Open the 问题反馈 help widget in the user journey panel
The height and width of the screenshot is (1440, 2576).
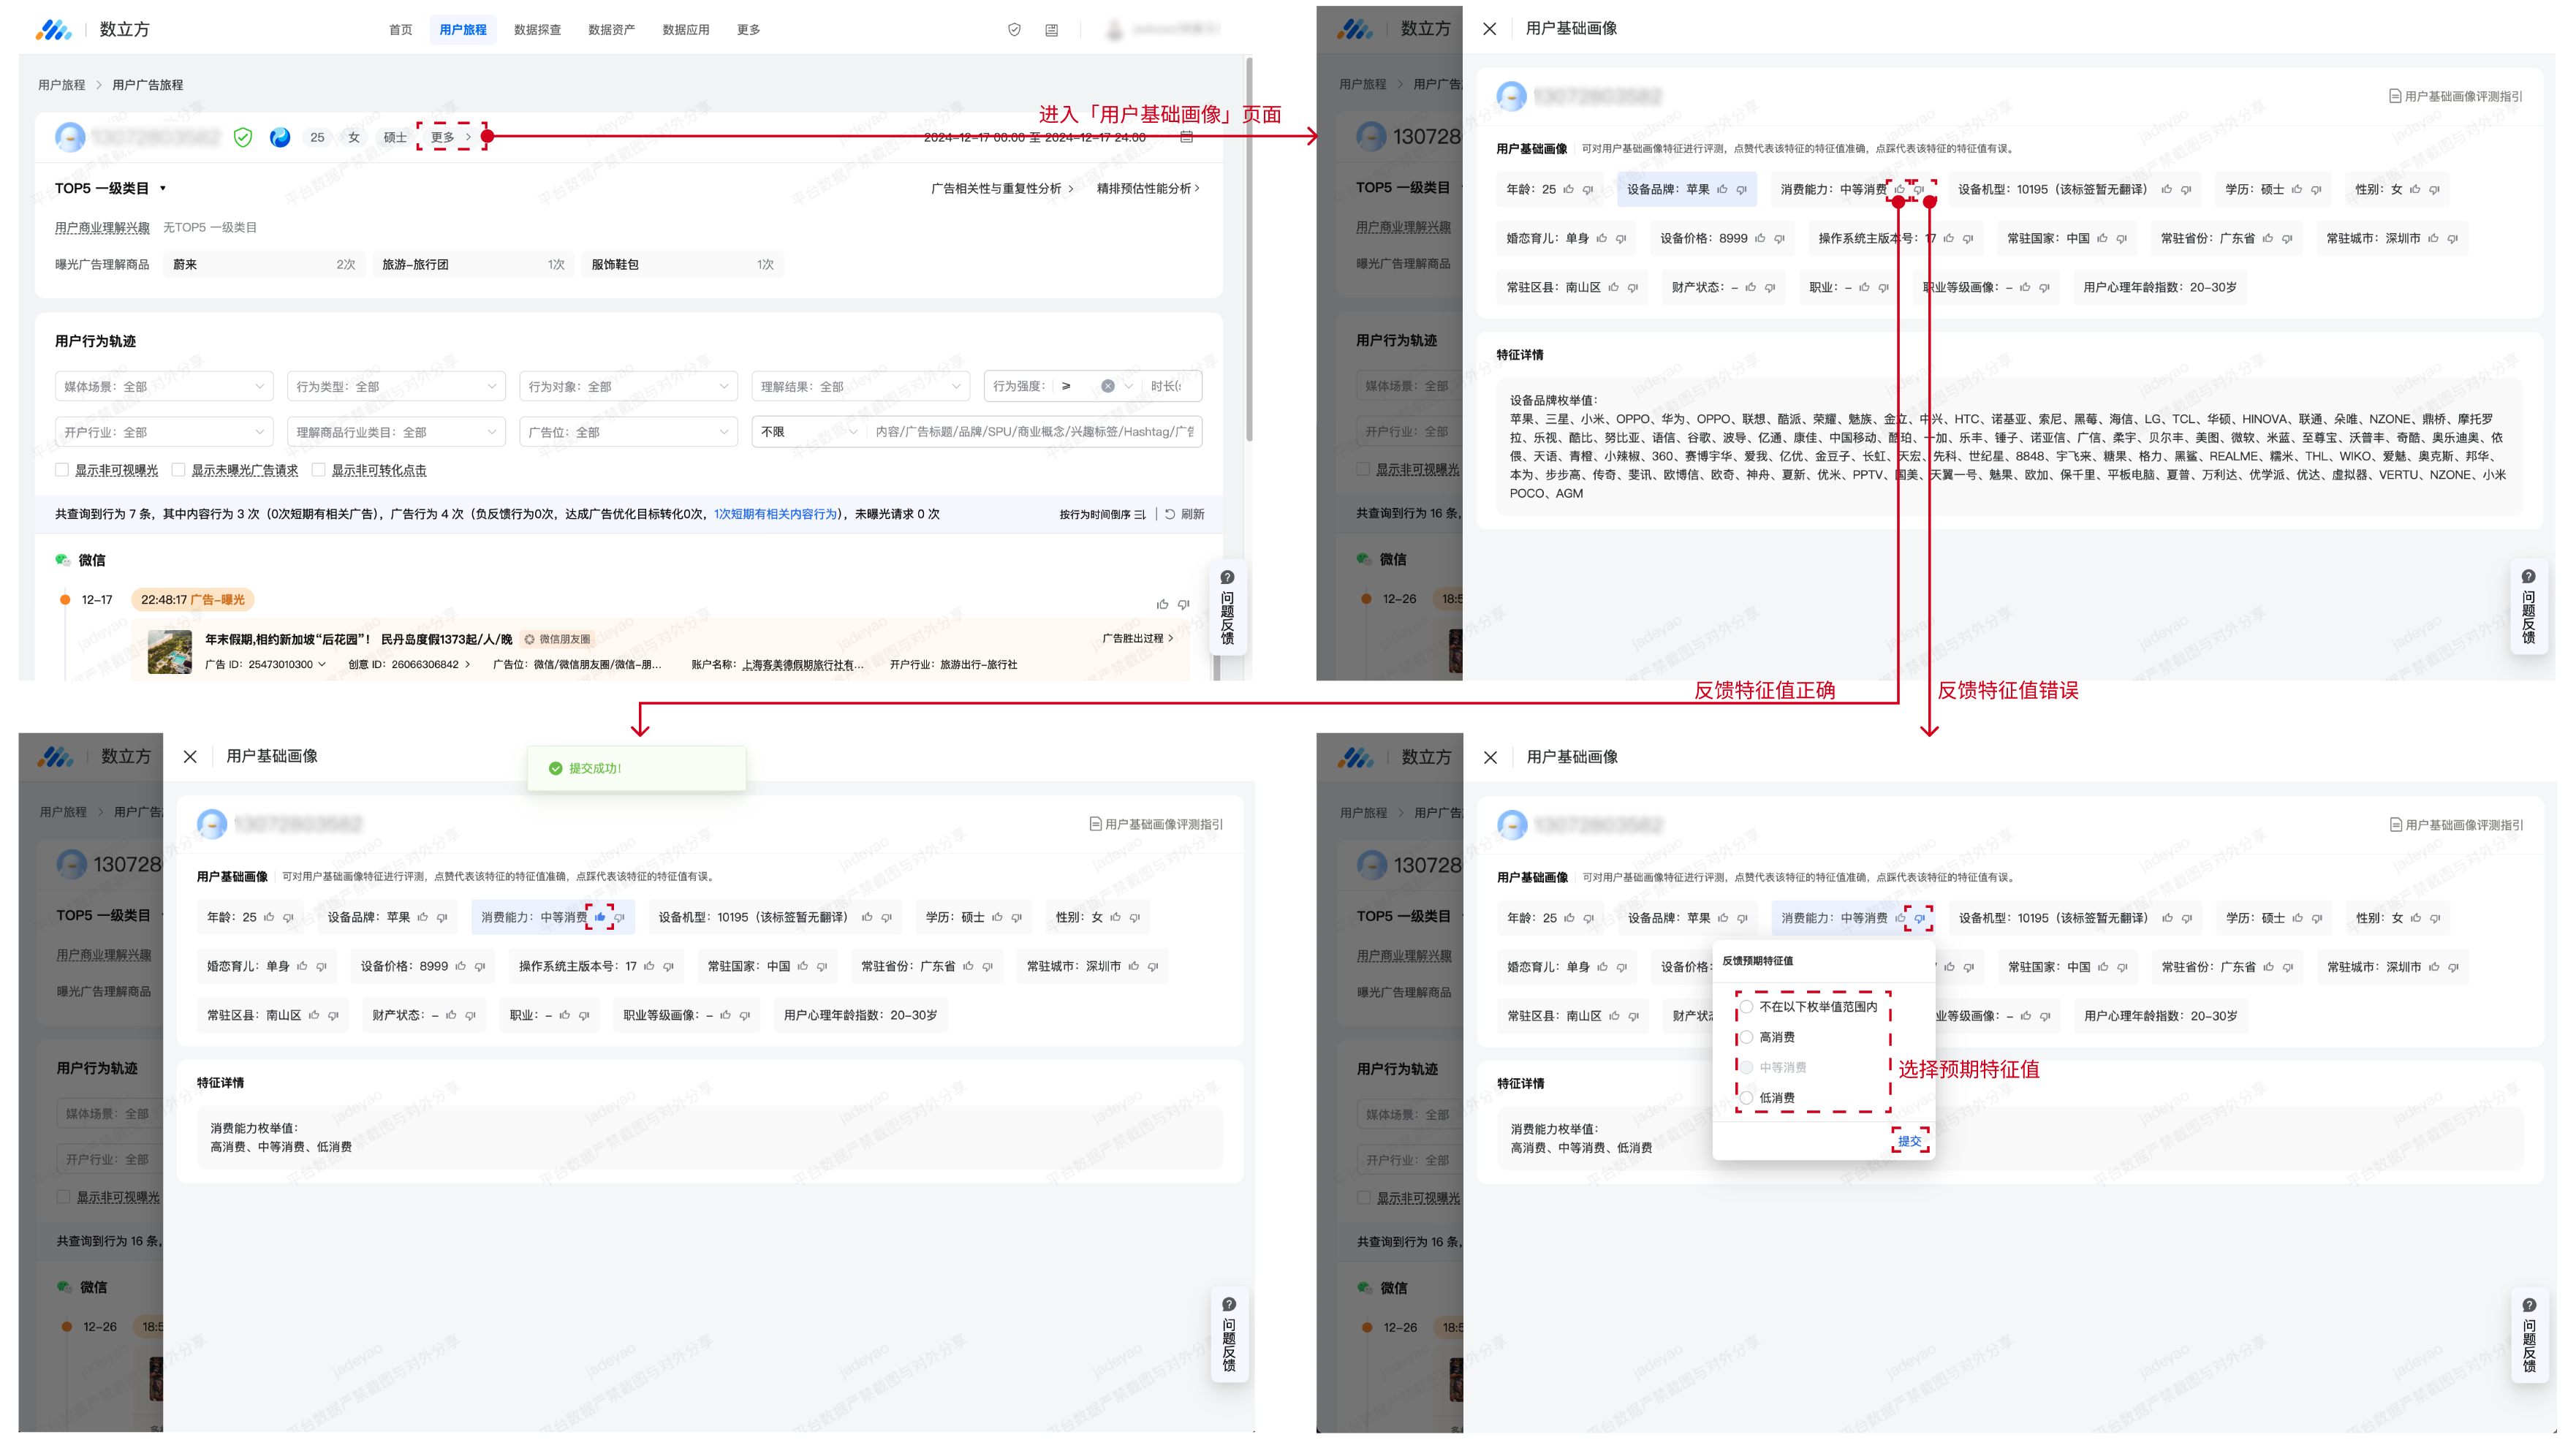pyautogui.click(x=1227, y=607)
